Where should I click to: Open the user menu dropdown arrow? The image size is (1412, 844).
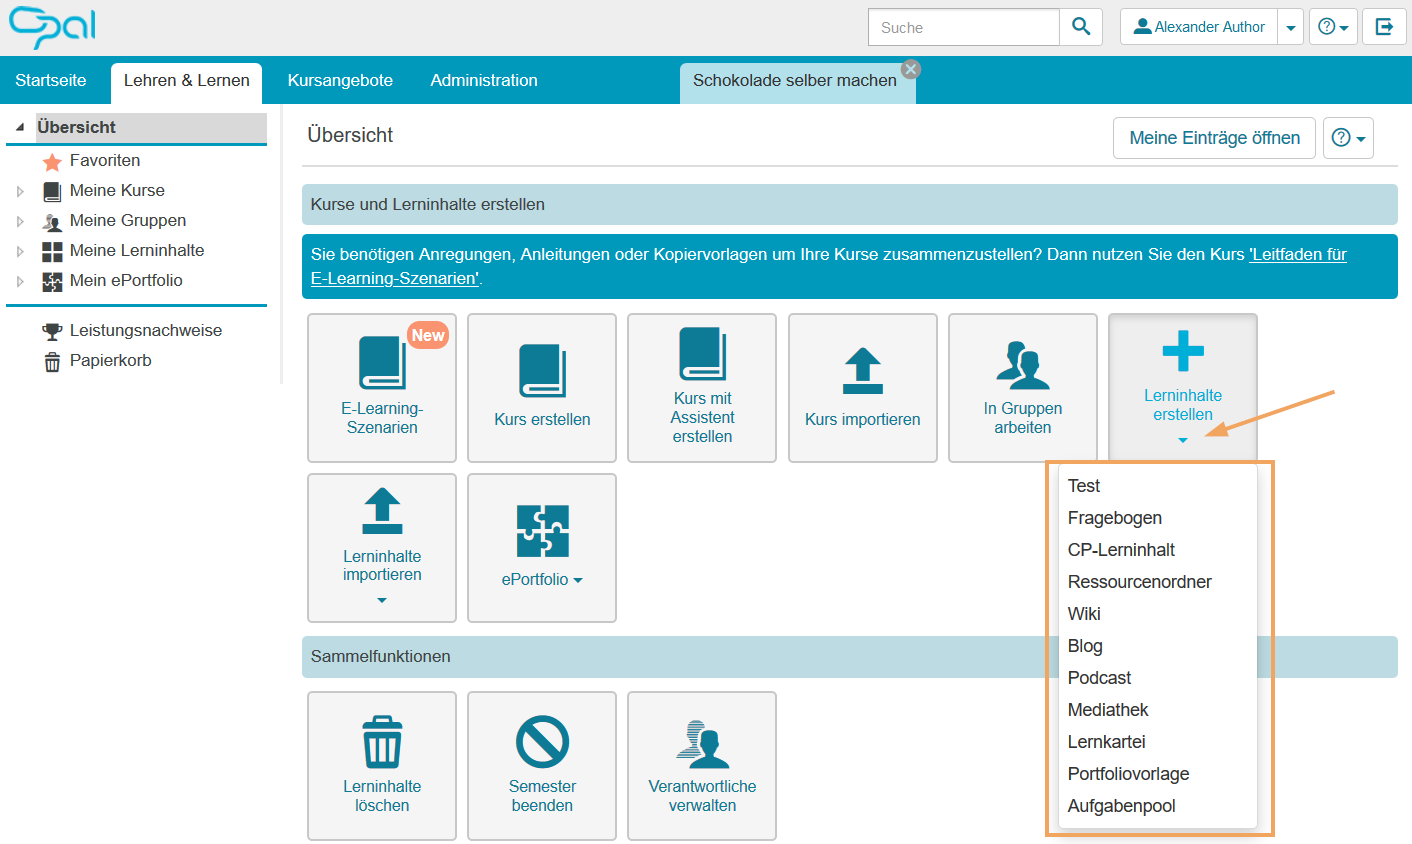coord(1291,28)
